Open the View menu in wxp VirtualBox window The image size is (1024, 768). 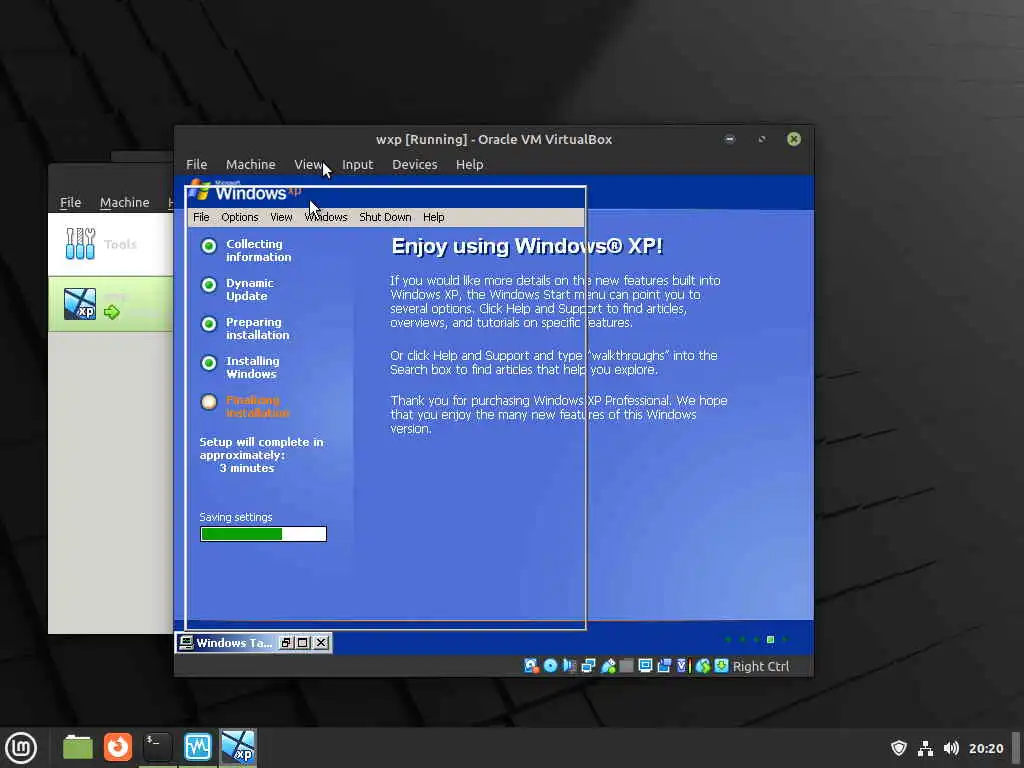[308, 165]
